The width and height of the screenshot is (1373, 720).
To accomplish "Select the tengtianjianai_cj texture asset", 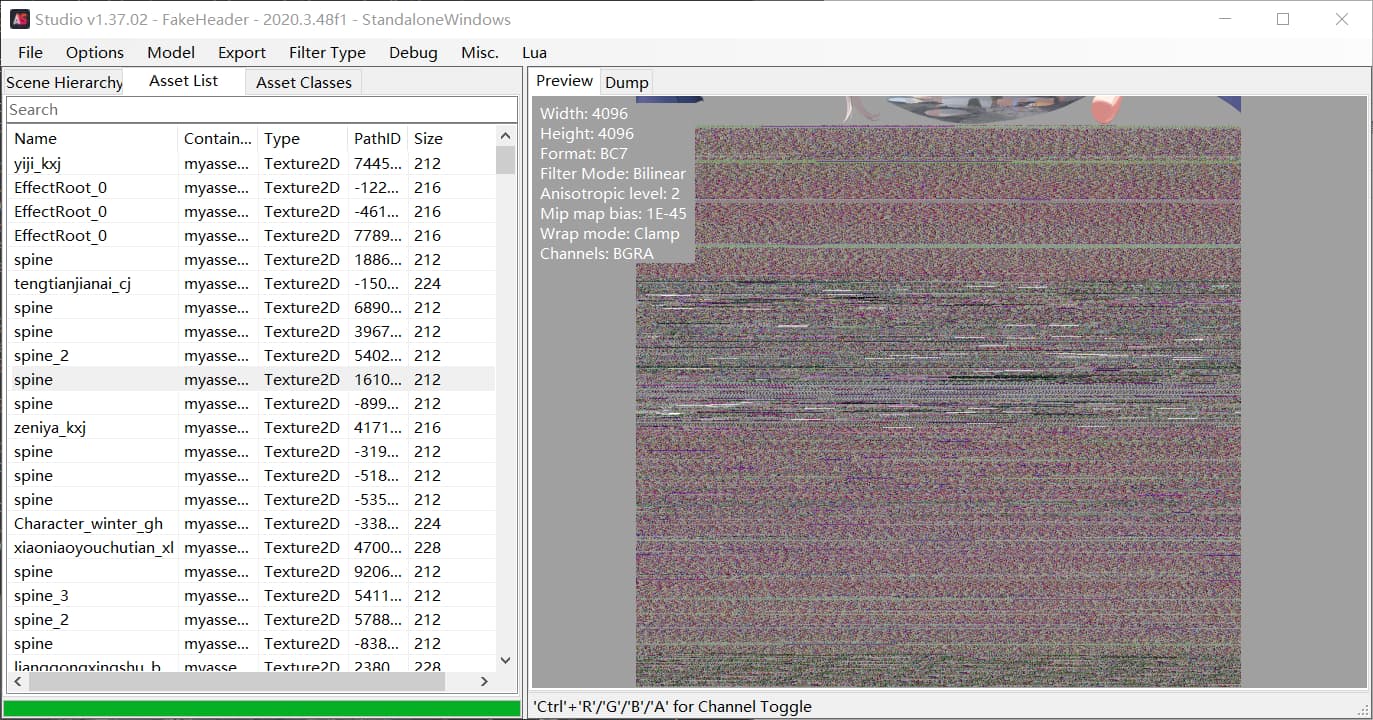I will point(72,284).
